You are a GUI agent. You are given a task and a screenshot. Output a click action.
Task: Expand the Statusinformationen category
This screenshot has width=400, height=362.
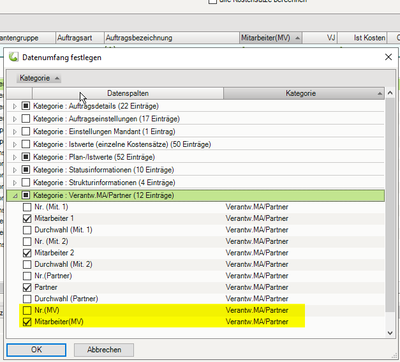tap(15, 170)
